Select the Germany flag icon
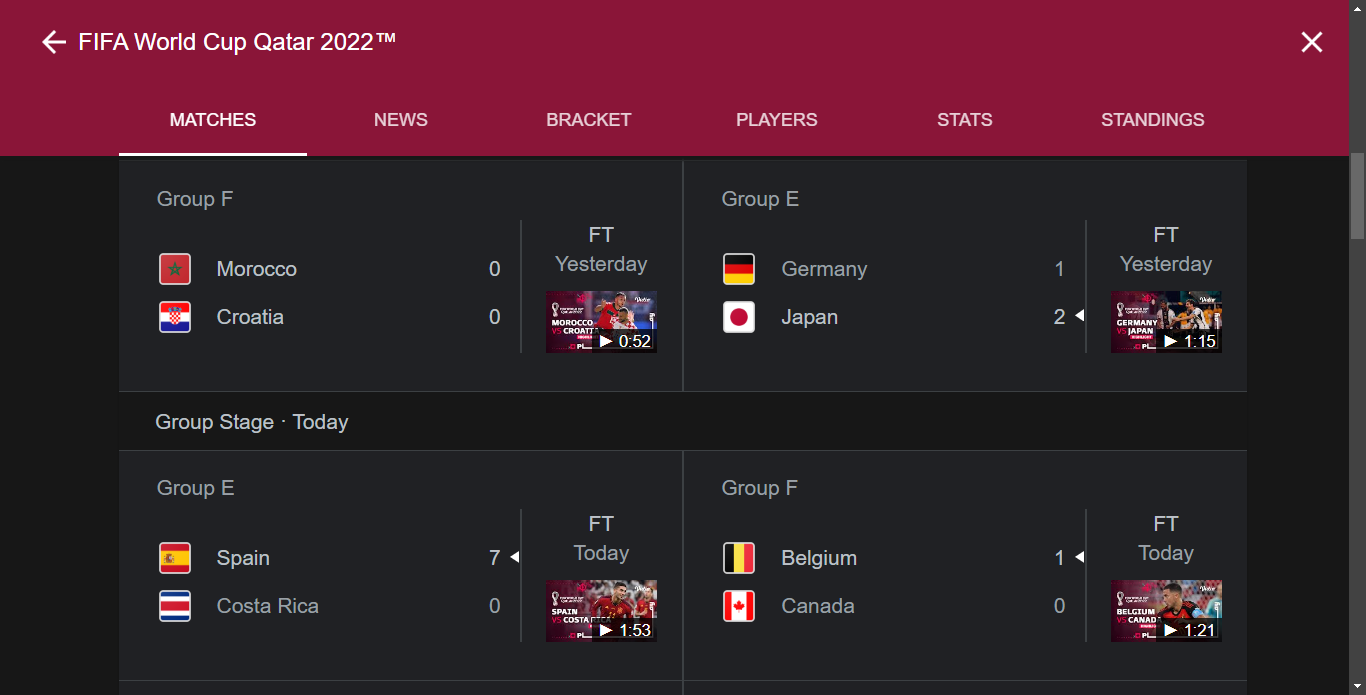The width and height of the screenshot is (1366, 695). (739, 268)
